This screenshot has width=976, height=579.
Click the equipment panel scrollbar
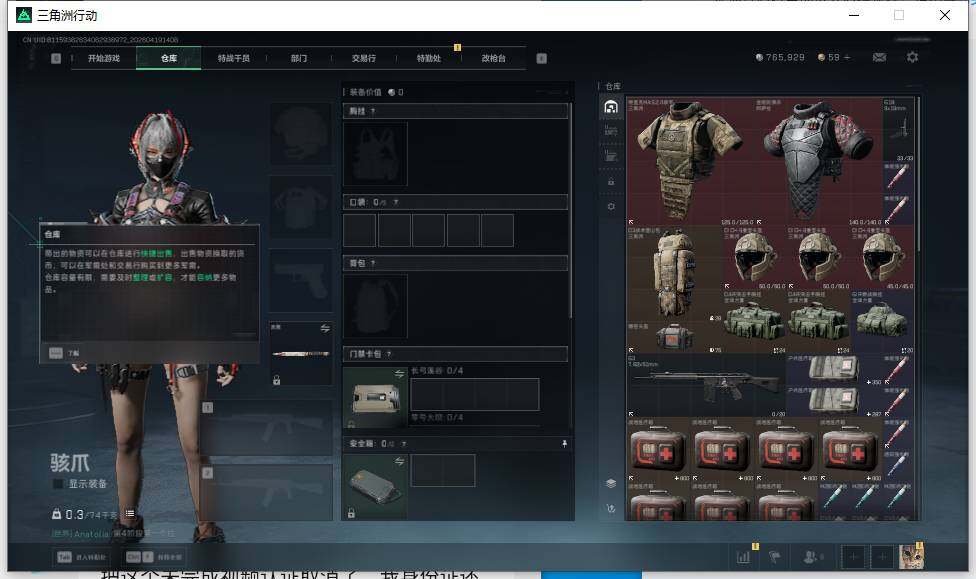pyautogui.click(x=570, y=212)
